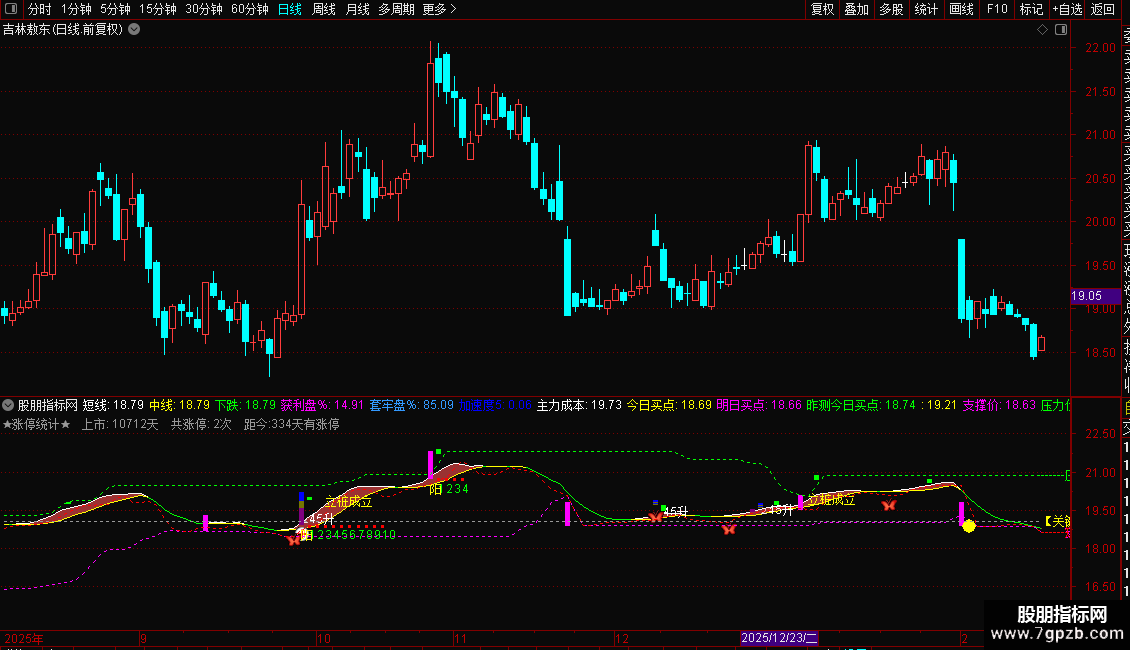
Task: Click the 支撑价: 18.63 value
Action: click(x=999, y=405)
